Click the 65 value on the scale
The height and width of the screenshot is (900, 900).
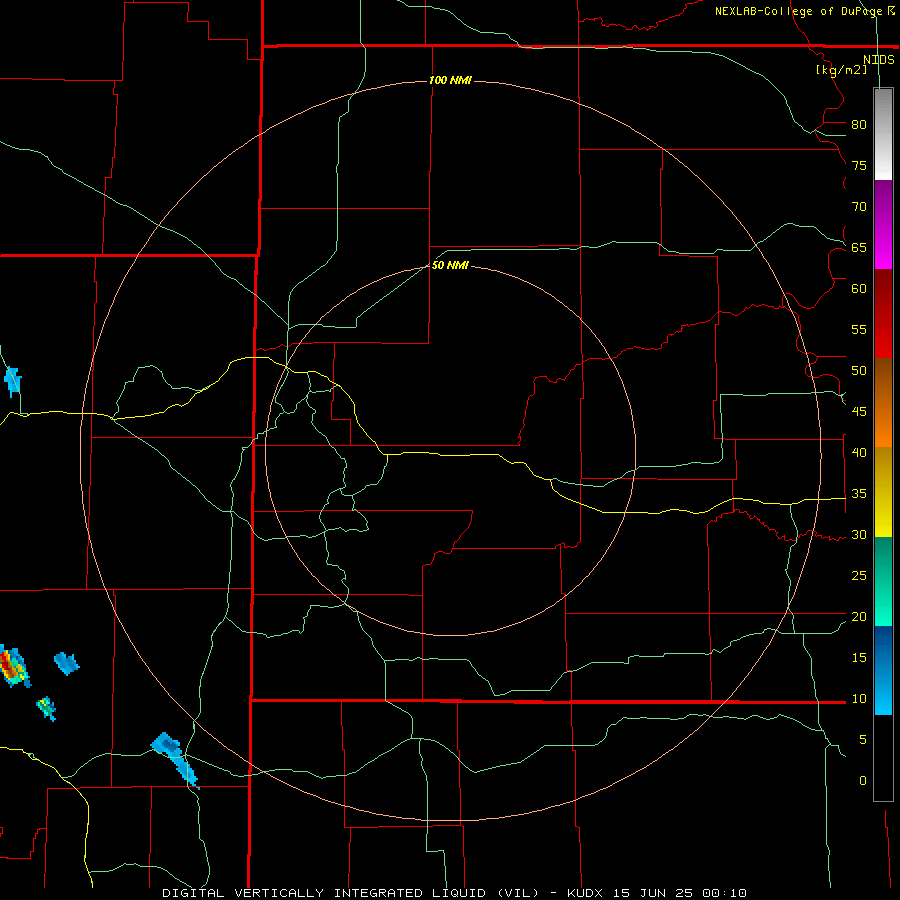[859, 247]
